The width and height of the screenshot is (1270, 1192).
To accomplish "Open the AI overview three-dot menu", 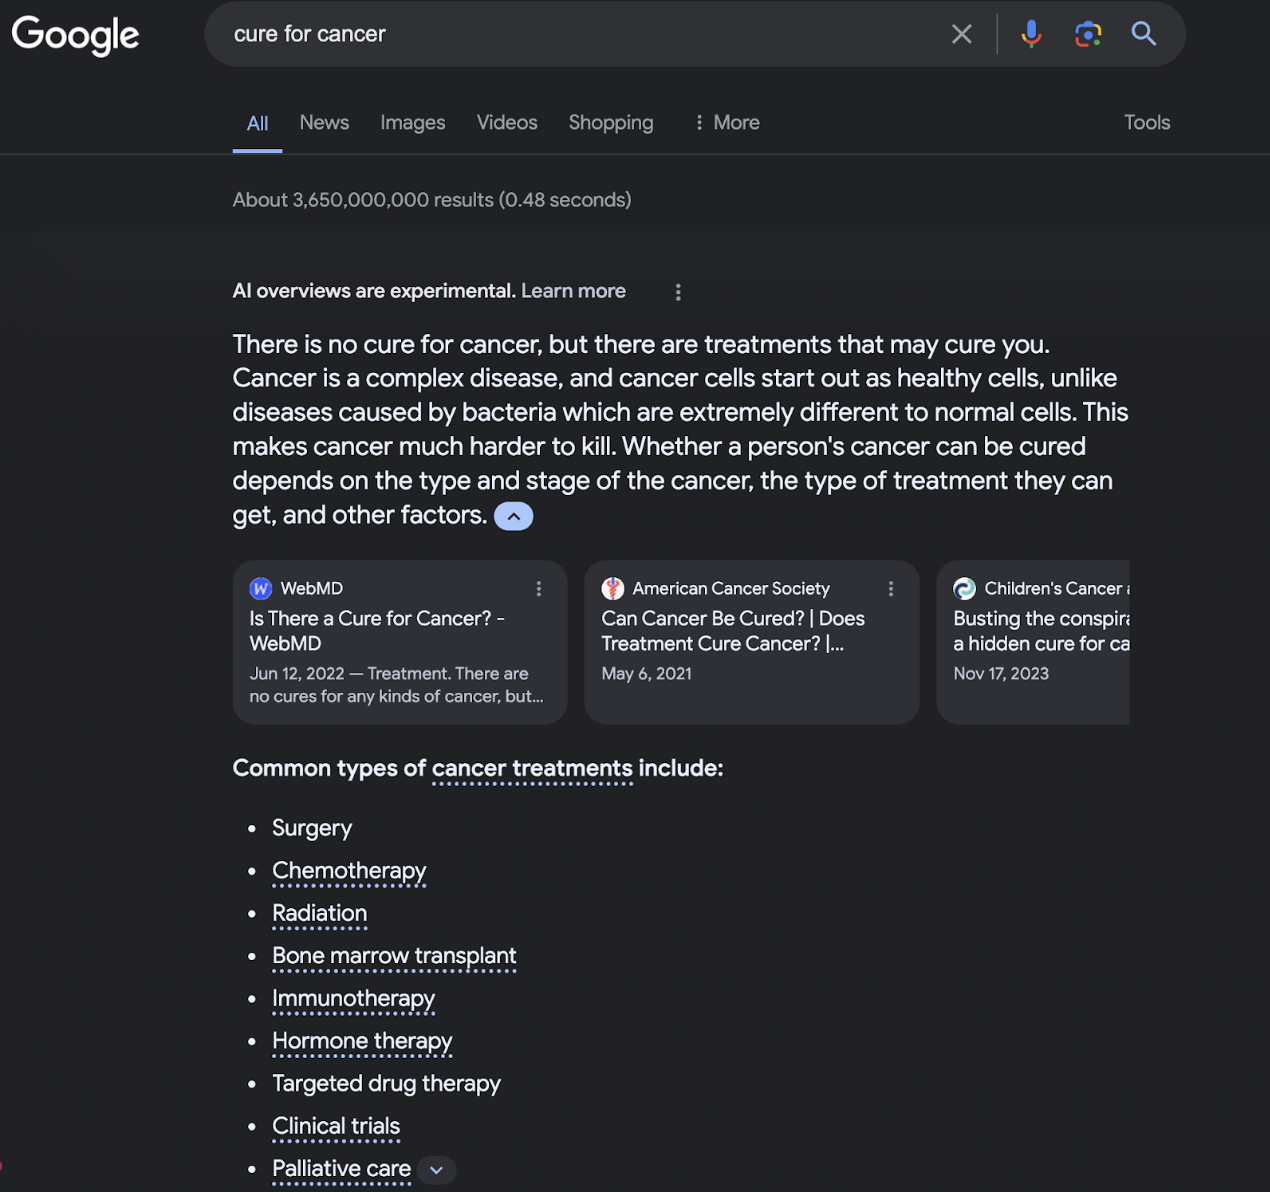I will click(678, 291).
